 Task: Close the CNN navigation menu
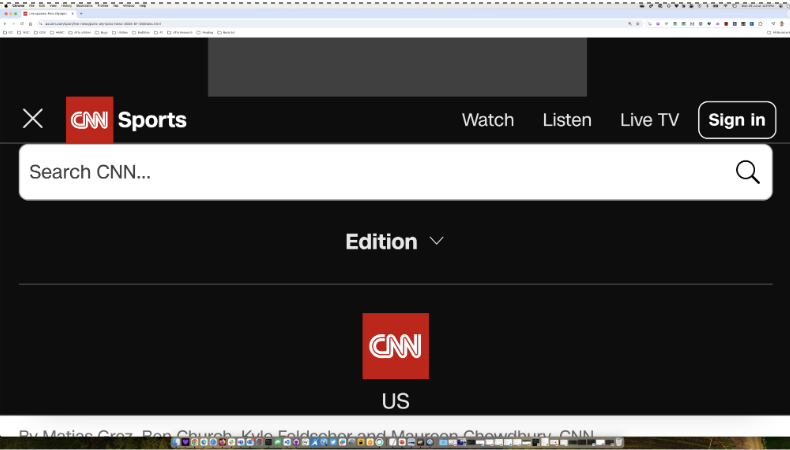[33, 119]
